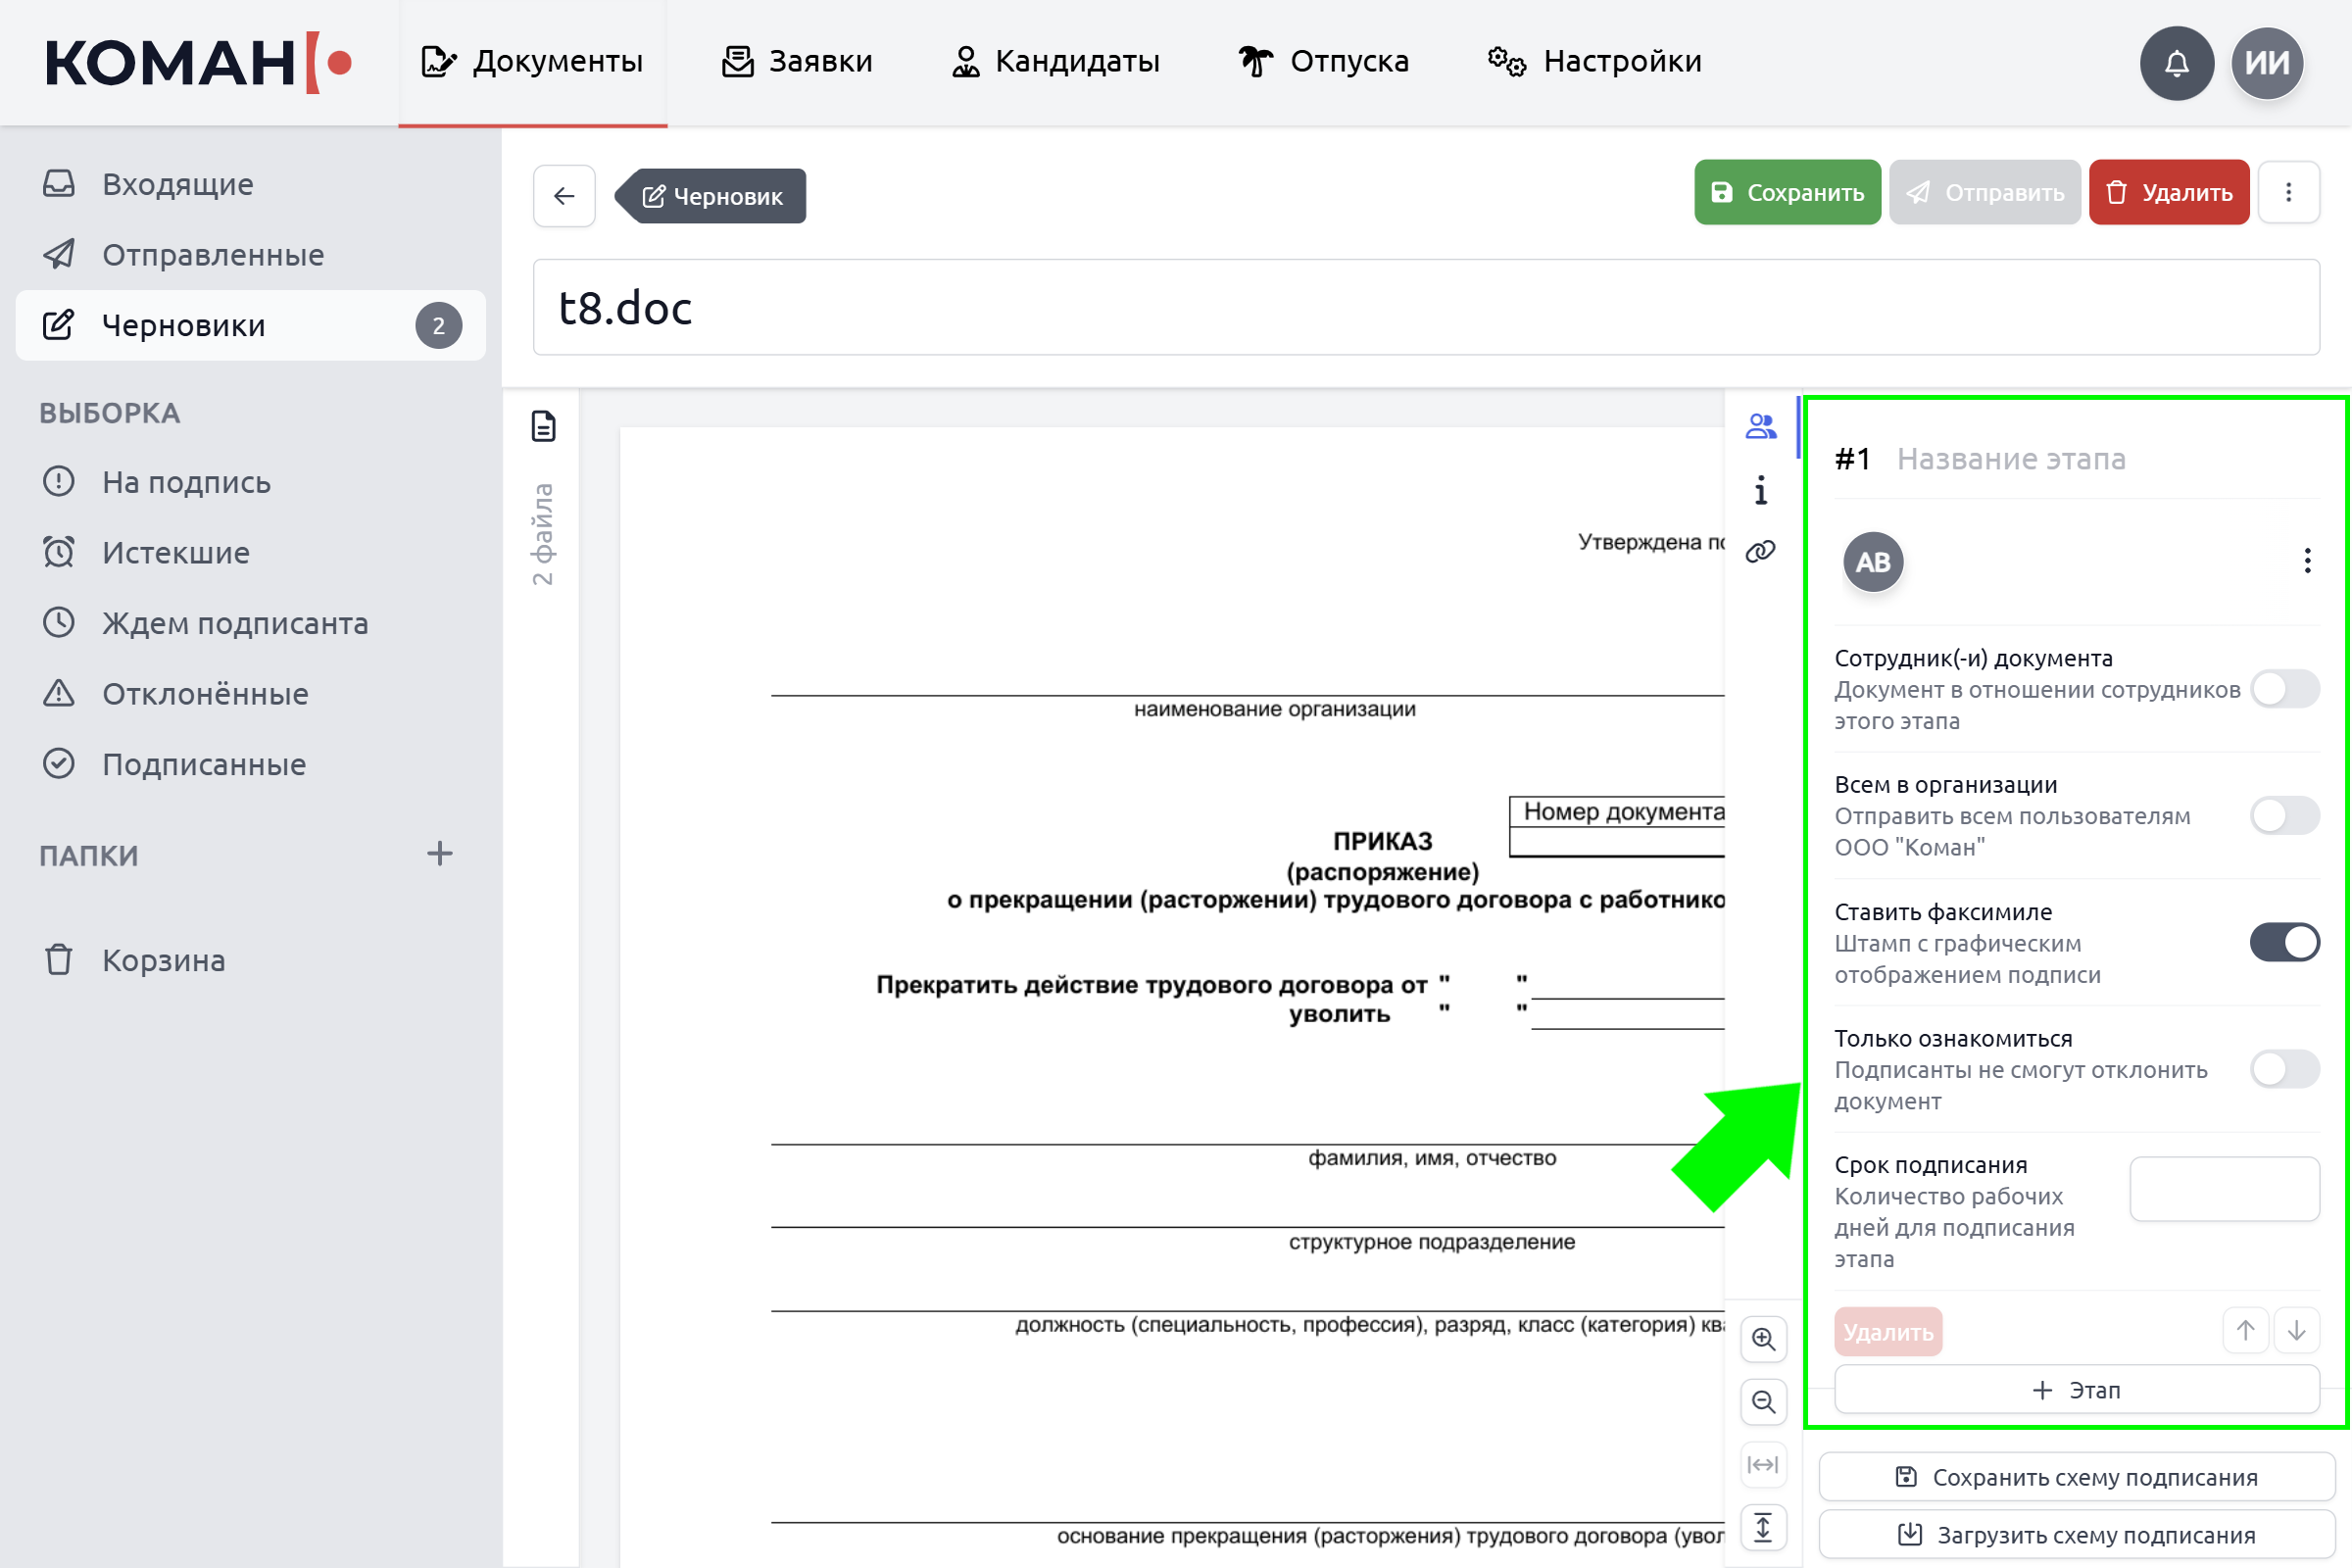Image resolution: width=2352 pixels, height=1568 pixels.
Task: Show Ждем подписанта documents
Action: coord(250,623)
